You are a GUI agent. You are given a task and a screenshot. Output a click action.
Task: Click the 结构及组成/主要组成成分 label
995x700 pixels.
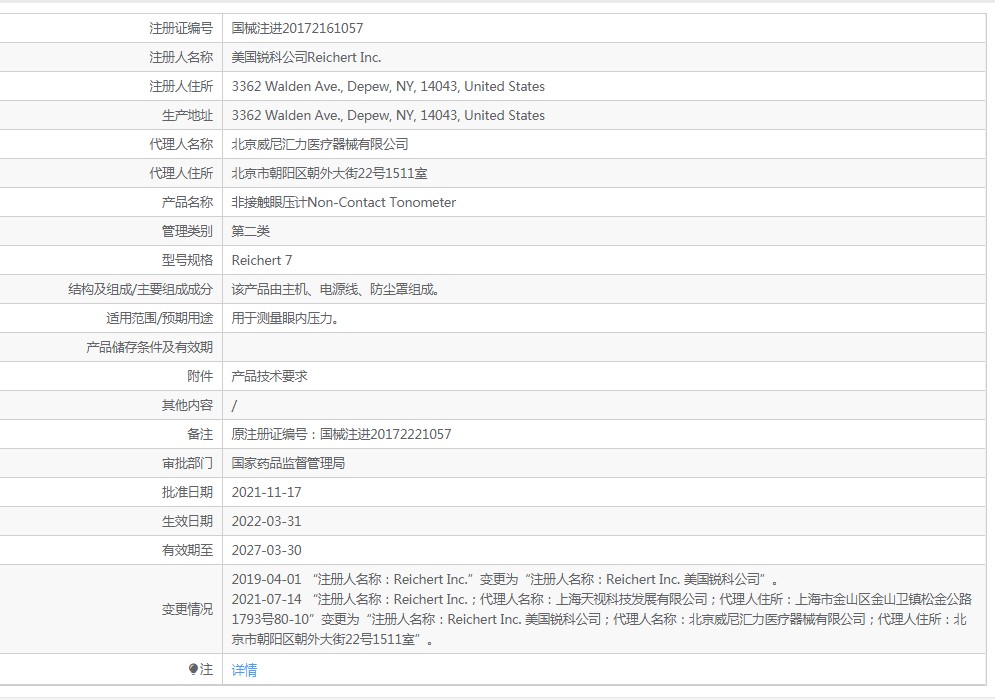(x=140, y=289)
